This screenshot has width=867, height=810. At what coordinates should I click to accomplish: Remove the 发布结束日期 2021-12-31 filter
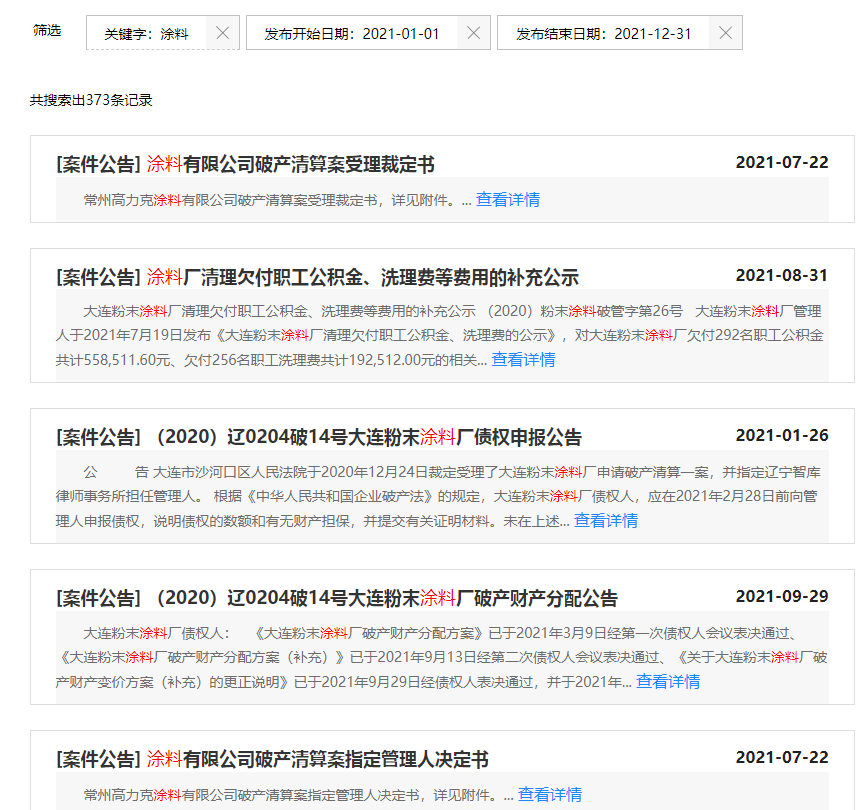(725, 33)
